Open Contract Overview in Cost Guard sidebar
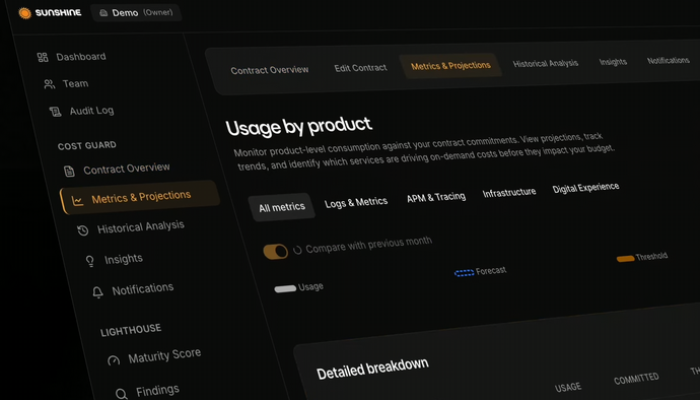 point(126,168)
